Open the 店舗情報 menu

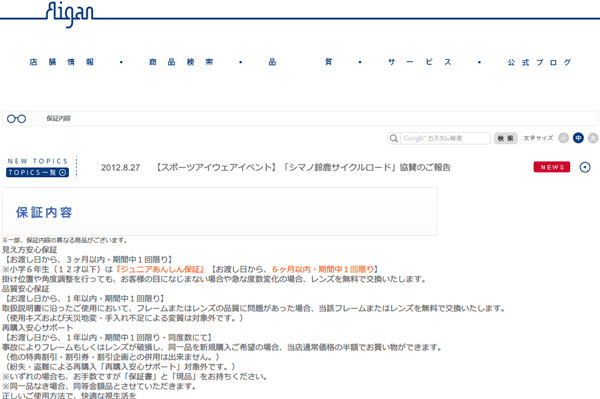(62, 62)
